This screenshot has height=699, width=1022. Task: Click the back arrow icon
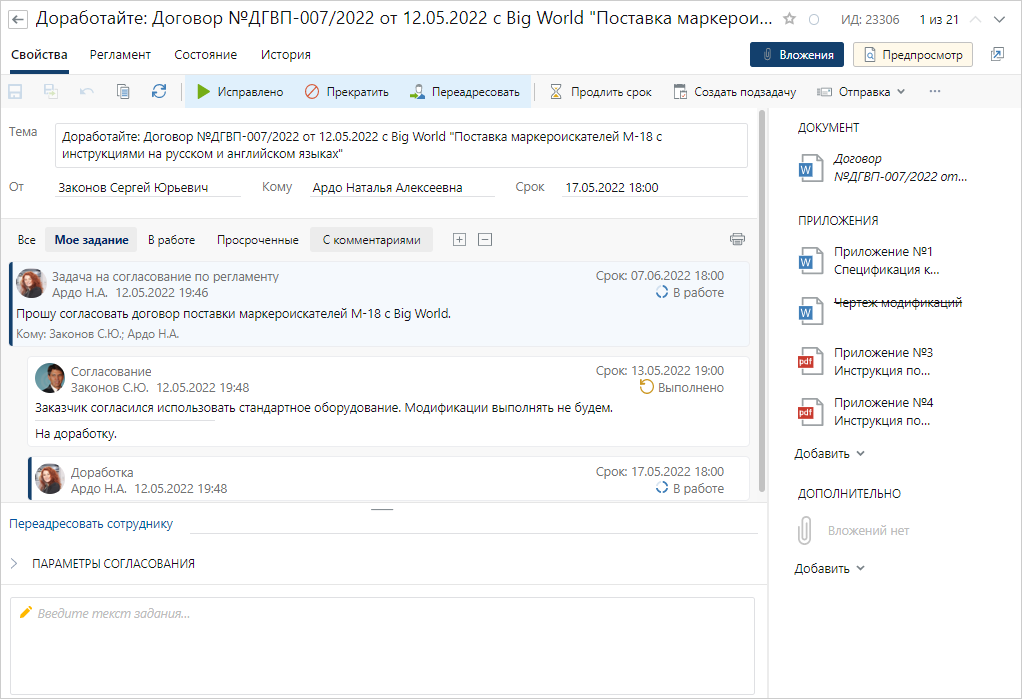tap(17, 19)
